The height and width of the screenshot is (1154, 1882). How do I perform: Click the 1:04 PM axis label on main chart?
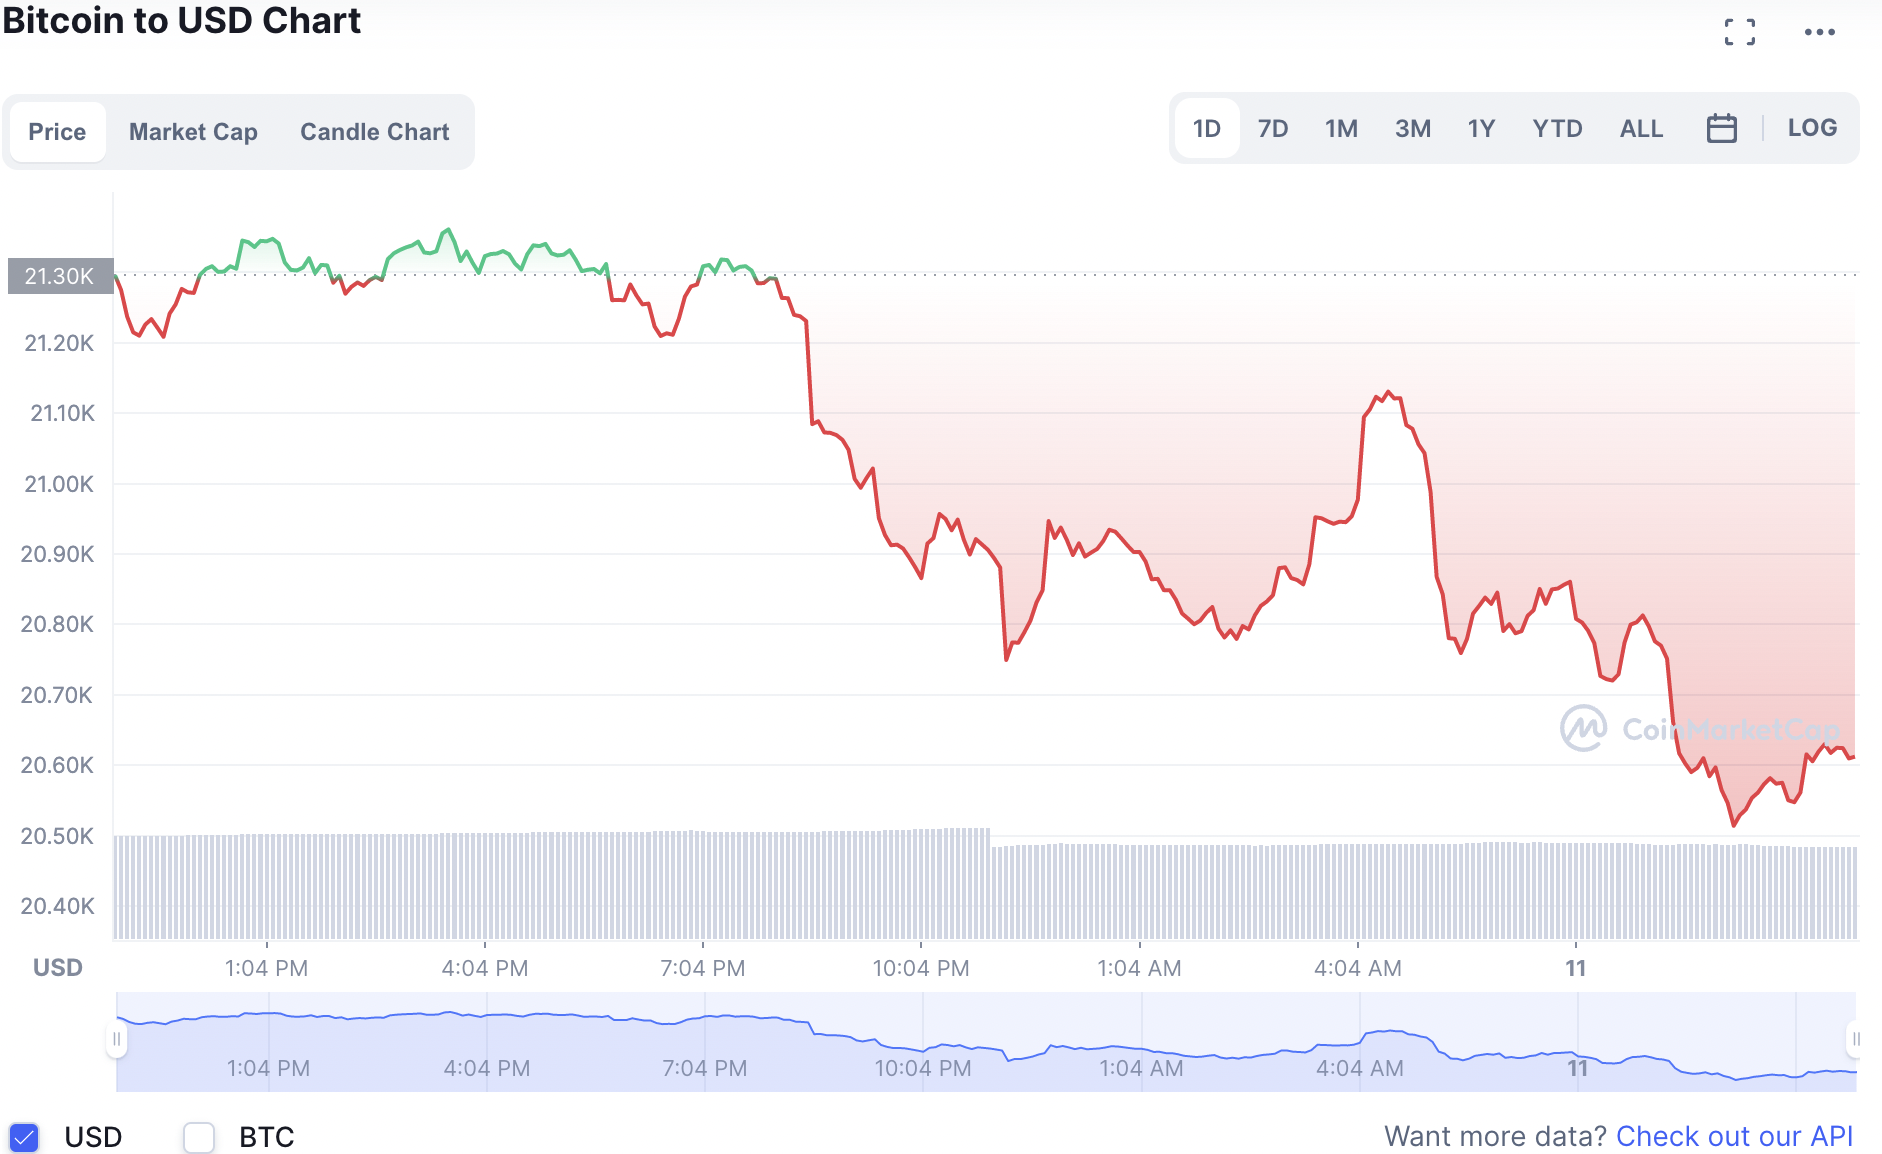266,968
